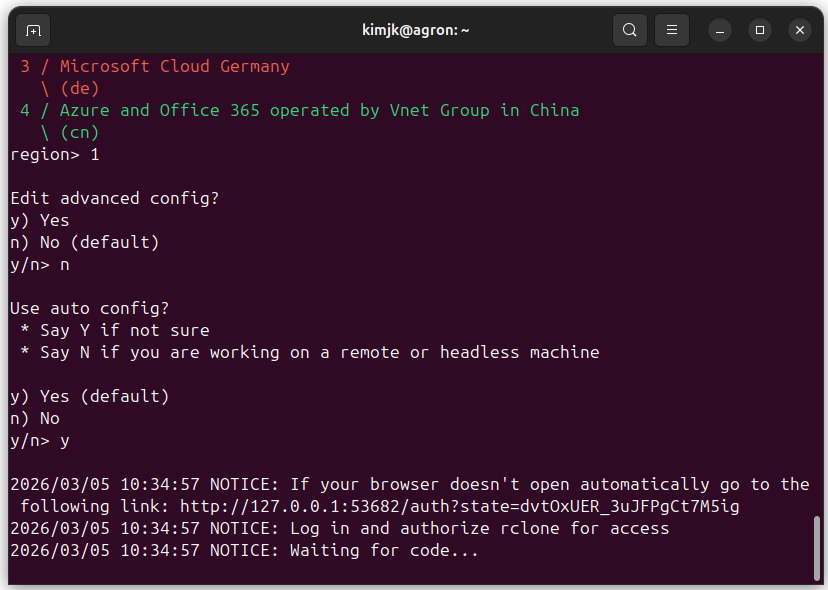This screenshot has height=590, width=828.
Task: Click 'n) No (default)' option text
Action: tap(85, 242)
